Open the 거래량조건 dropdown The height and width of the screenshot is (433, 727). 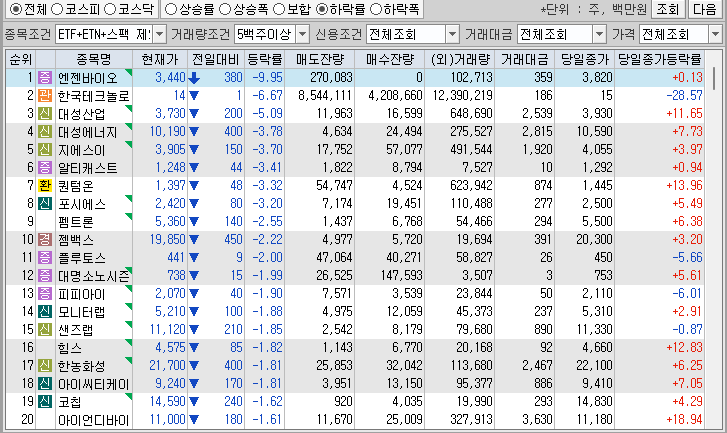tap(302, 34)
